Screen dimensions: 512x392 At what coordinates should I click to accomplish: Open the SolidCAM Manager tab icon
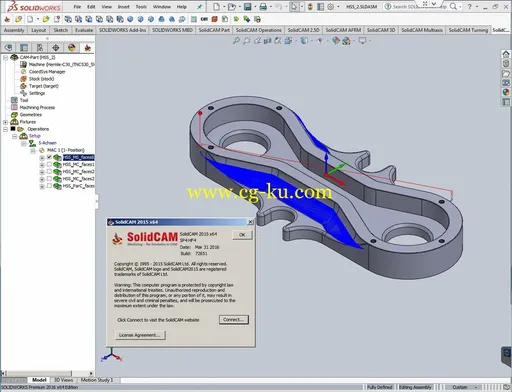coord(87,48)
